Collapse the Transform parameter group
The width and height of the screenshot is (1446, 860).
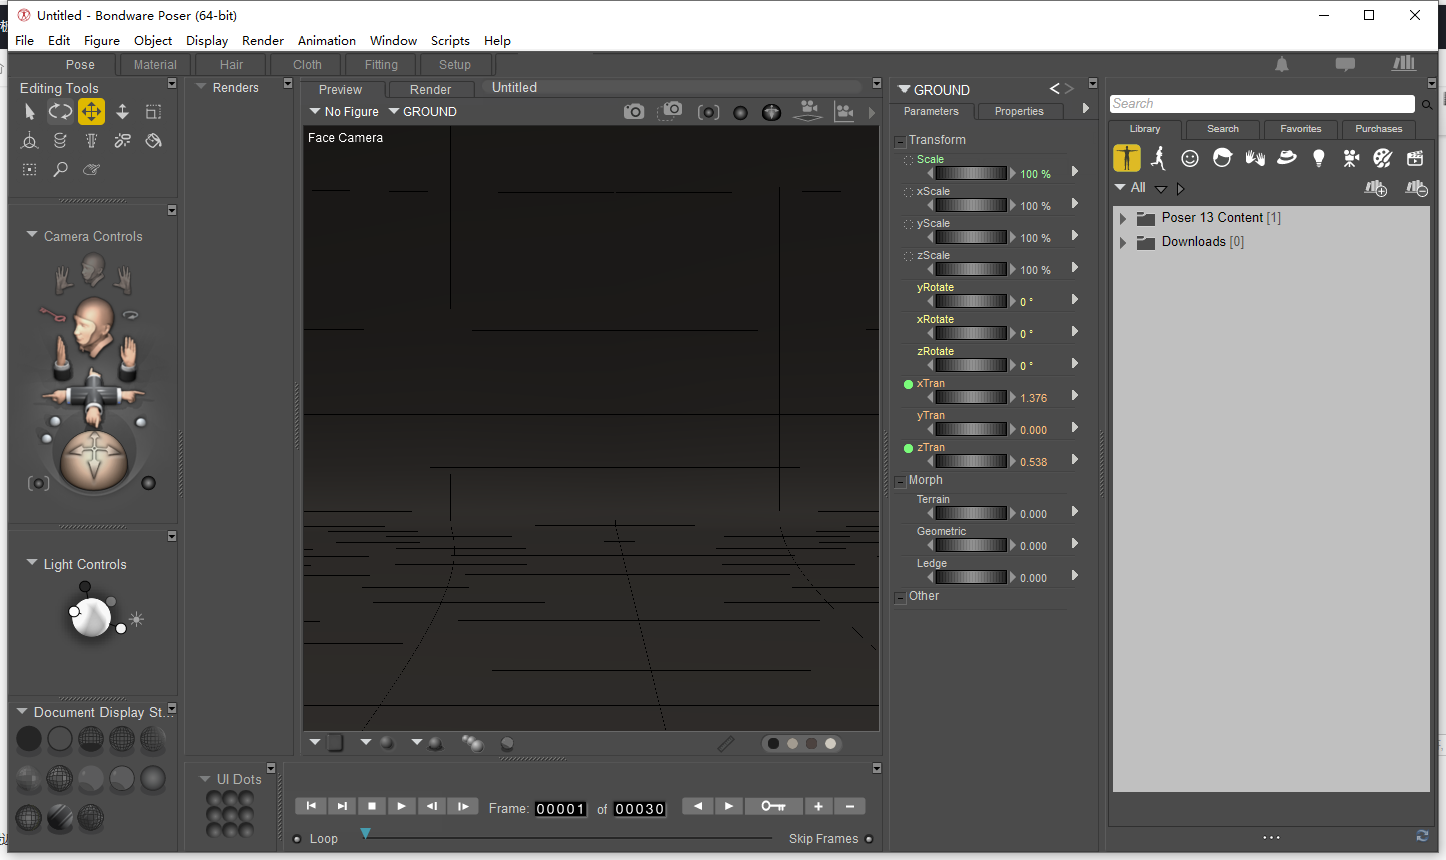900,141
